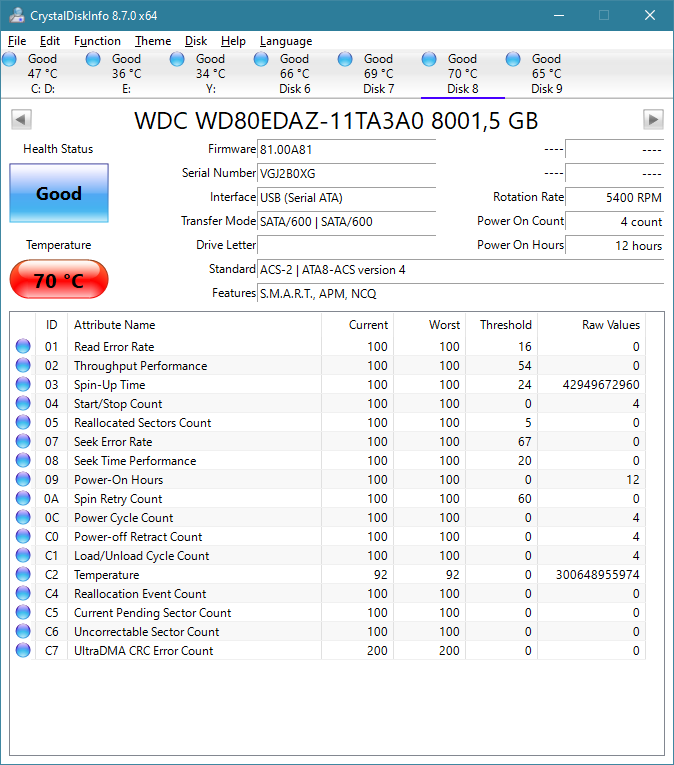Select the Y: disk tab
Image resolution: width=674 pixels, height=765 pixels.
tap(210, 74)
